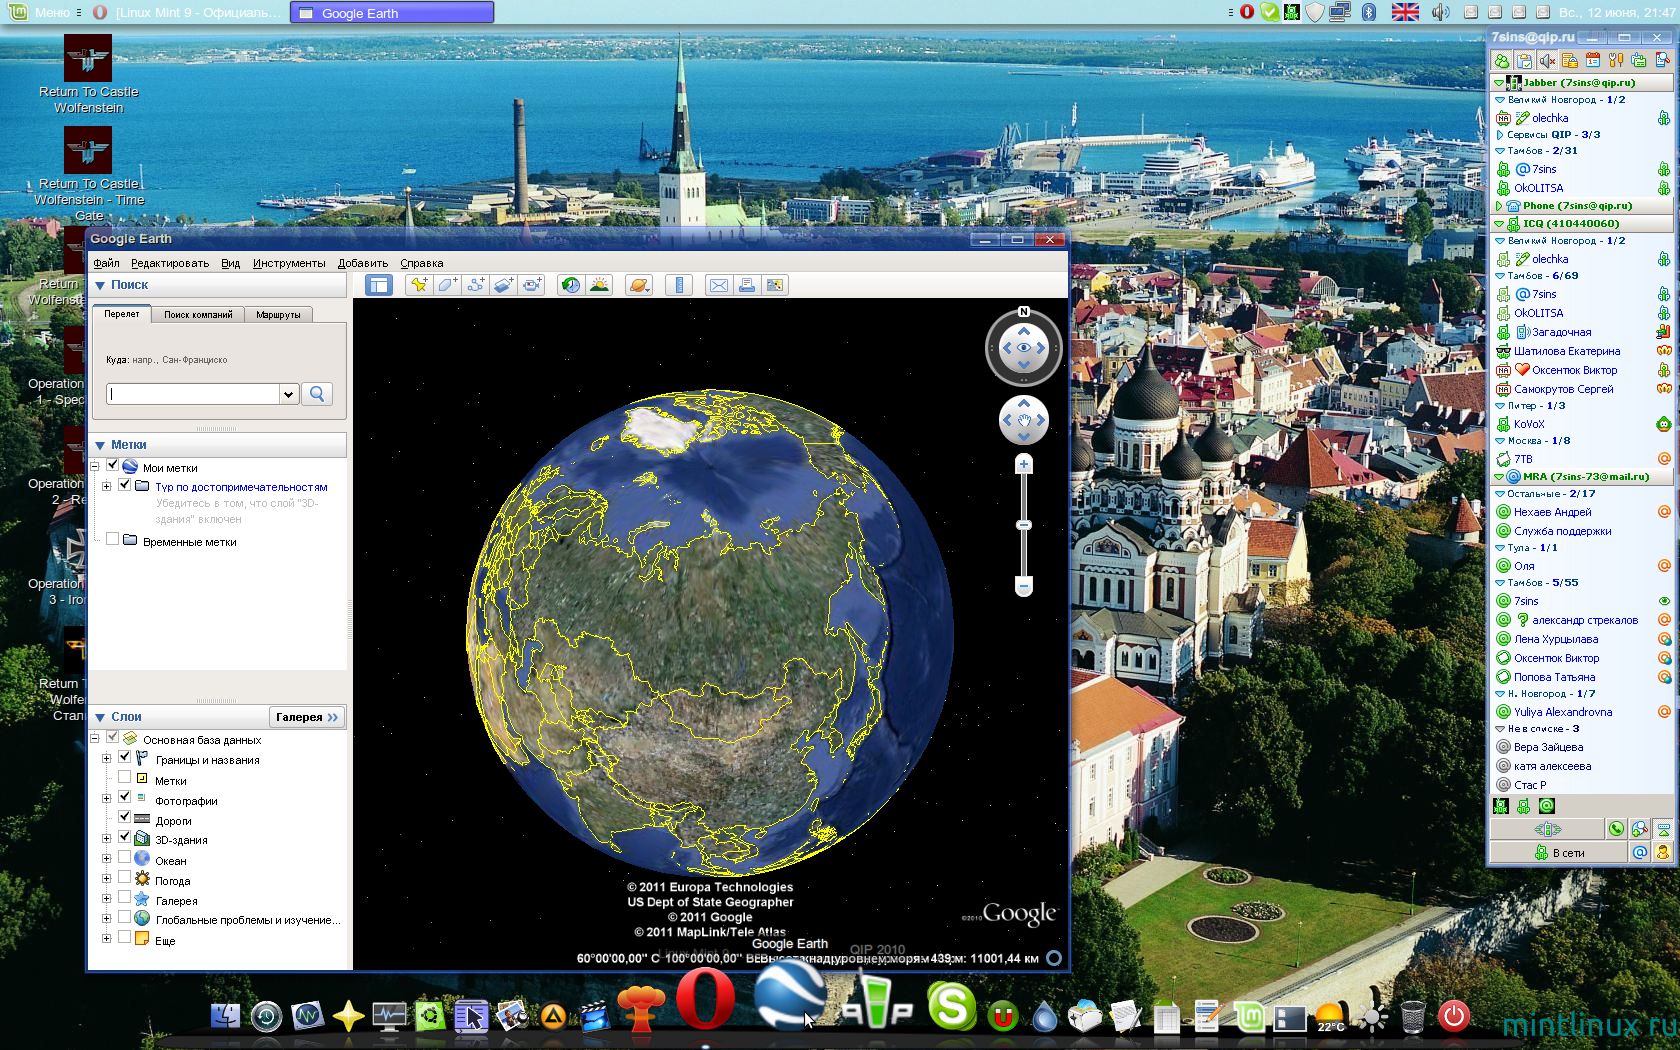Toggle Границы и названия layer checkbox

125,758
